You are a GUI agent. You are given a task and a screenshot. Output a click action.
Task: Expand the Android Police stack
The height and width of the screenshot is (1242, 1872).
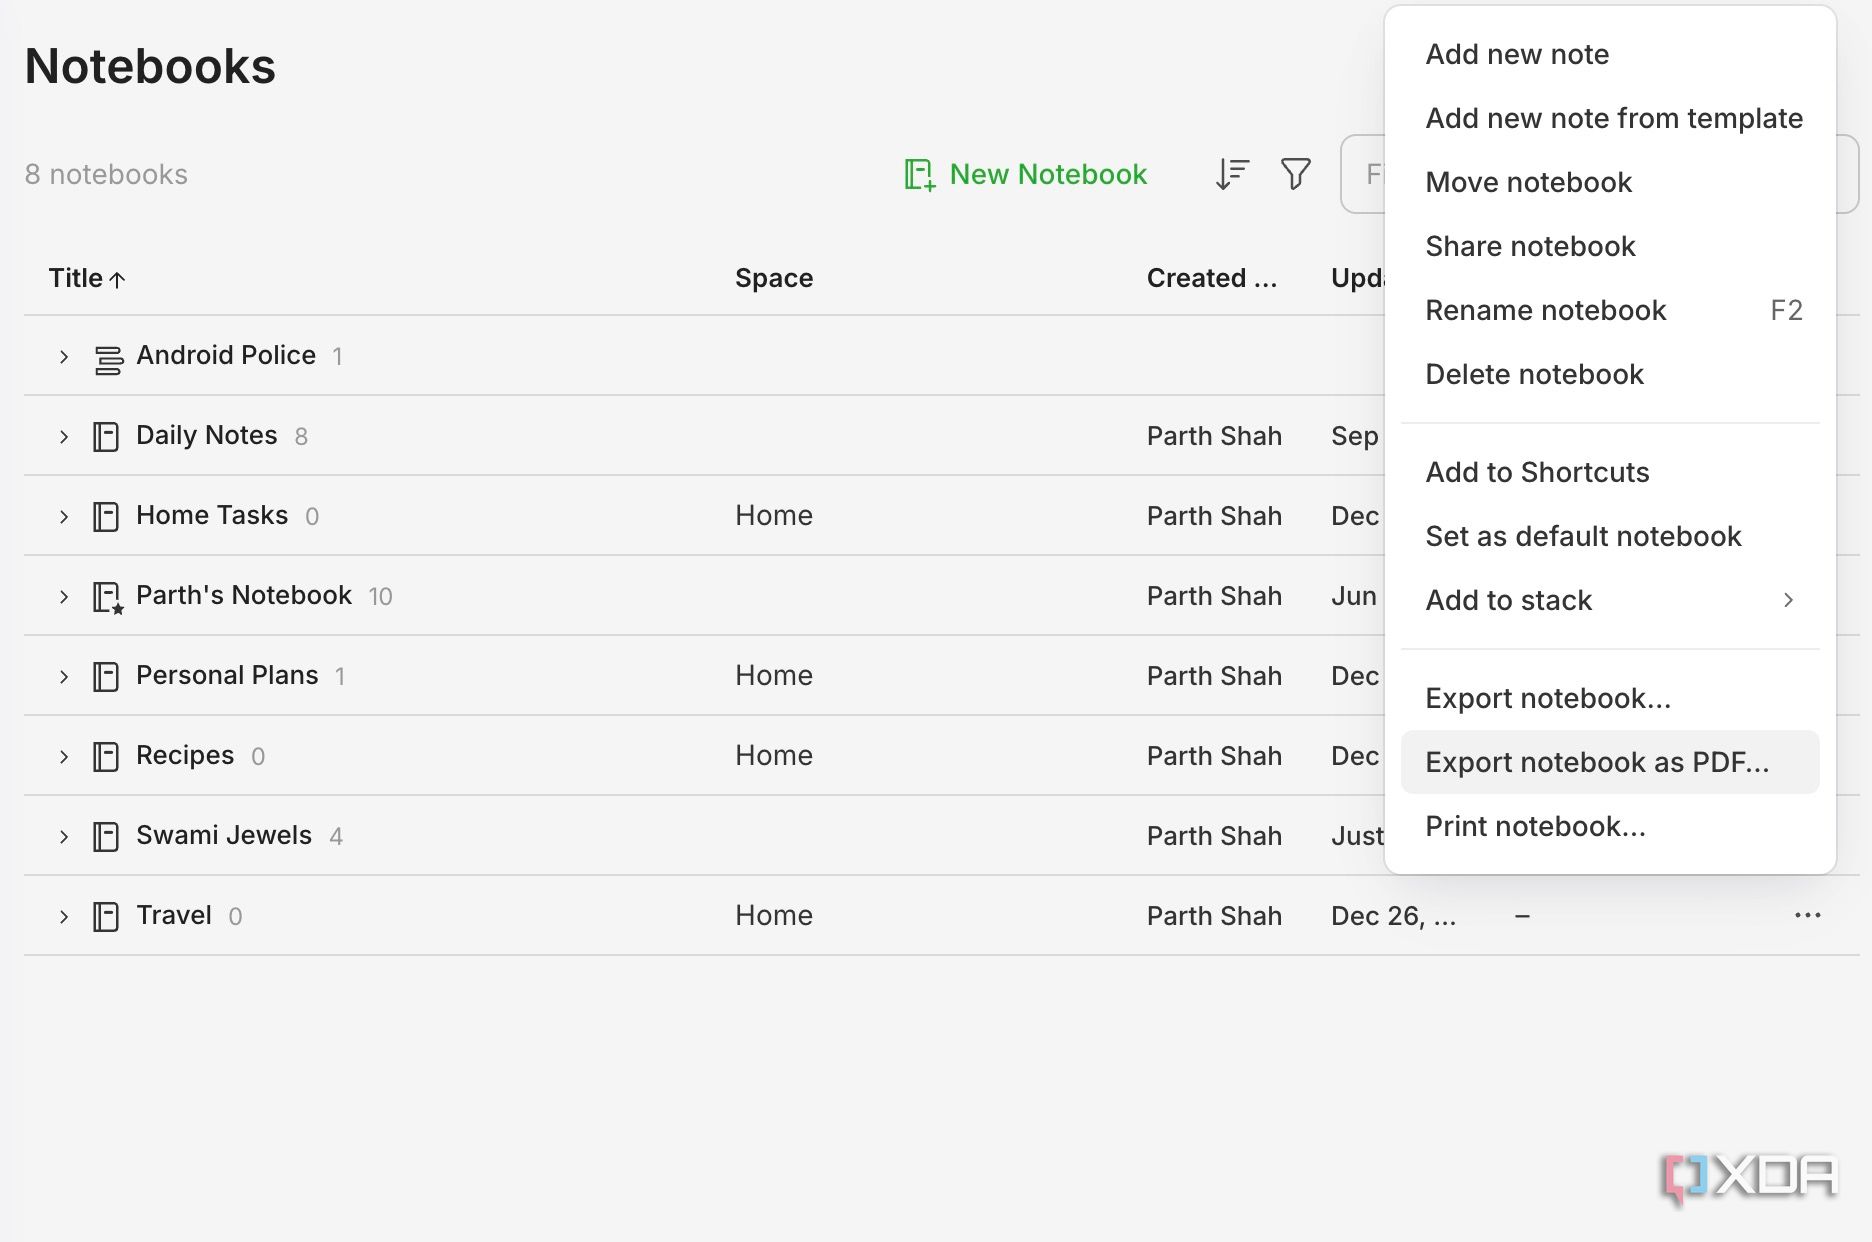coord(64,357)
